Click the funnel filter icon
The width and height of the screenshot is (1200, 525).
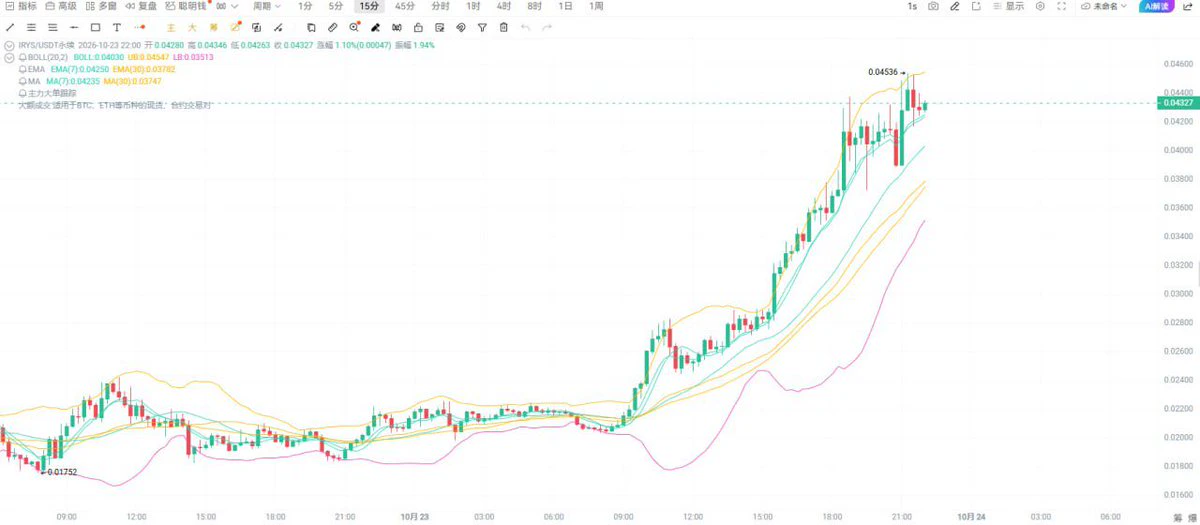coord(482,27)
